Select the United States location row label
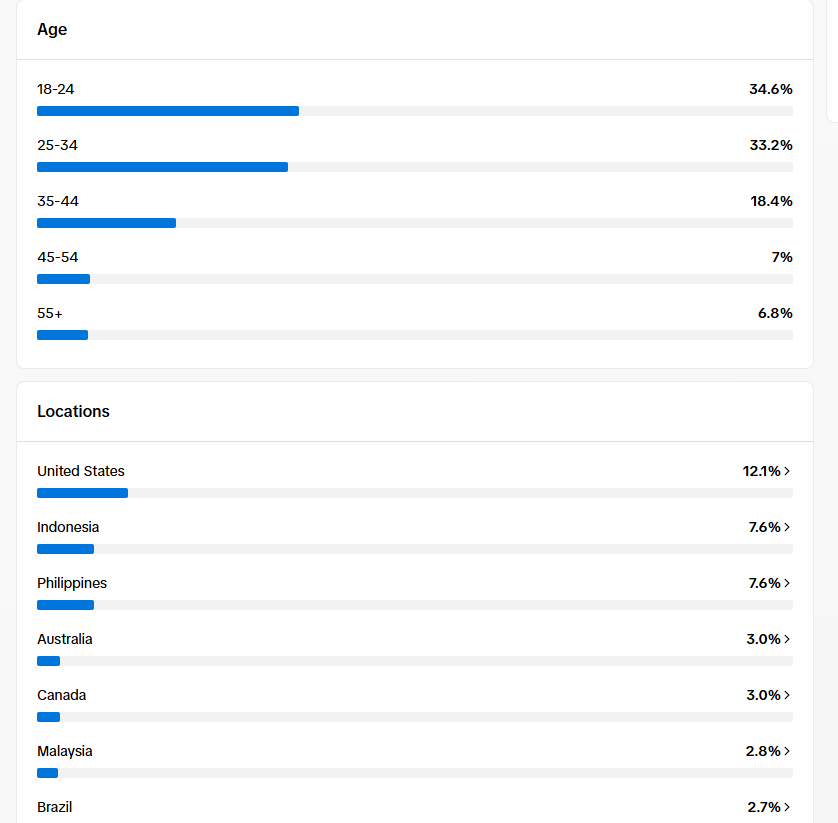The image size is (838, 823). click(x=81, y=471)
